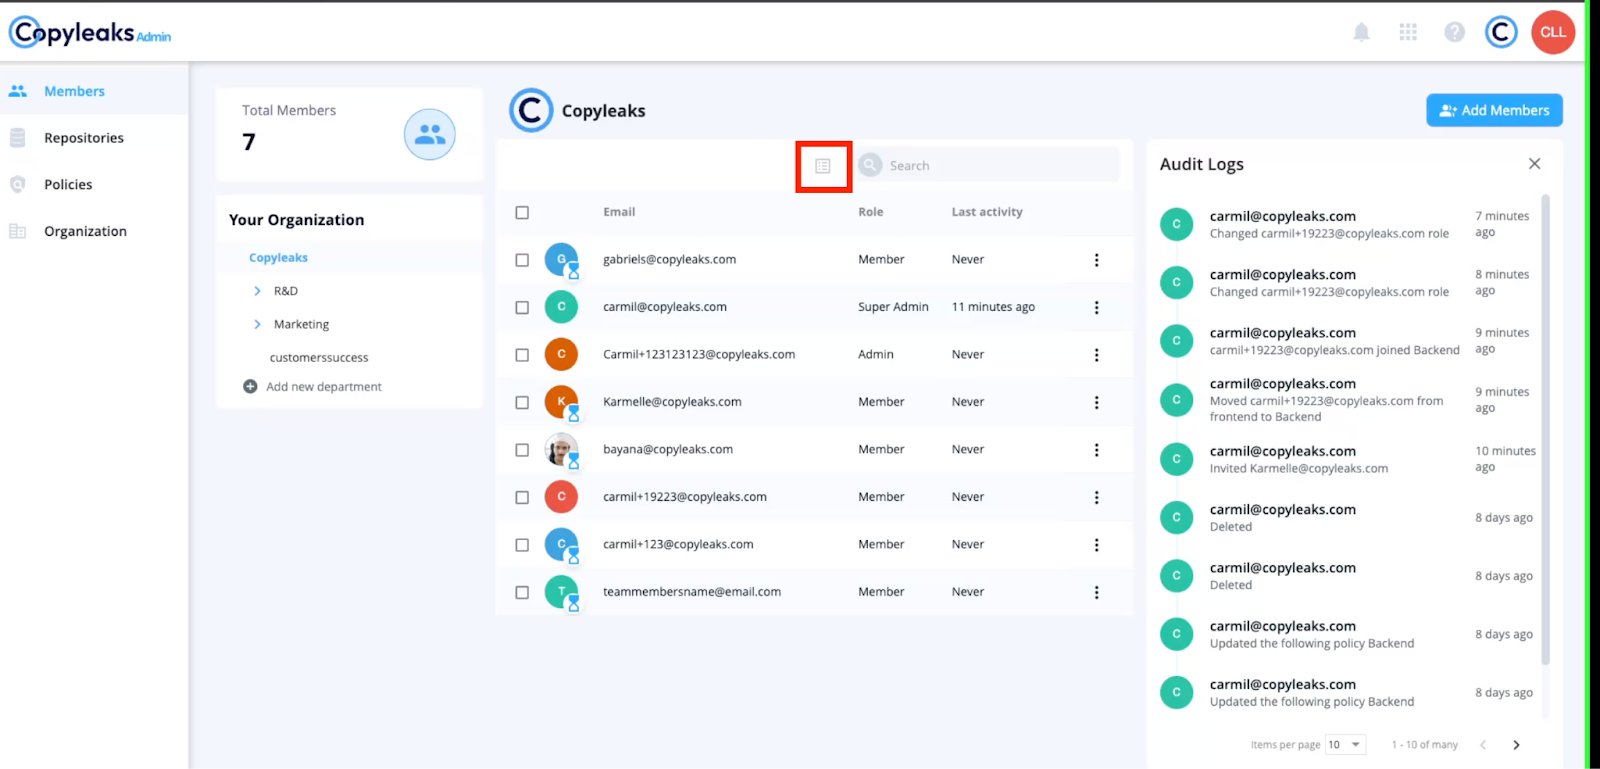Screen dimensions: 1600x769
Task: Open the Policies section
Action: (94, 185)
